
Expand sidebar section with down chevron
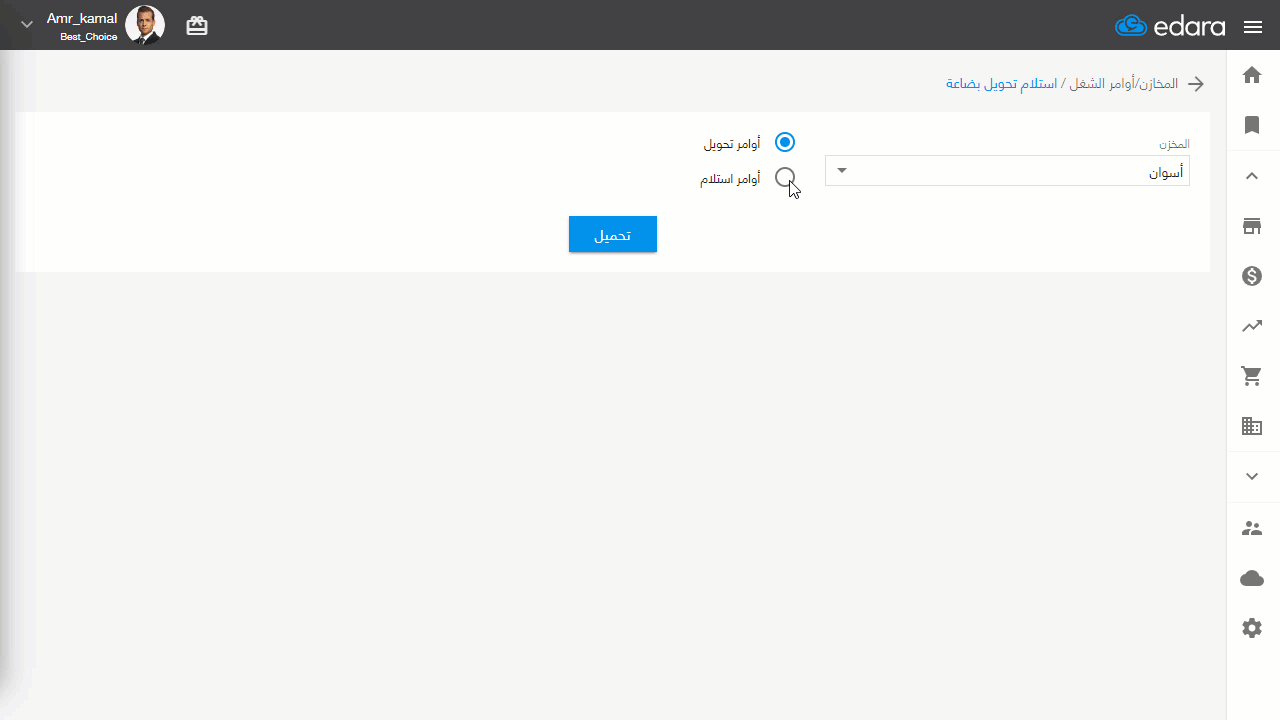(x=1252, y=477)
